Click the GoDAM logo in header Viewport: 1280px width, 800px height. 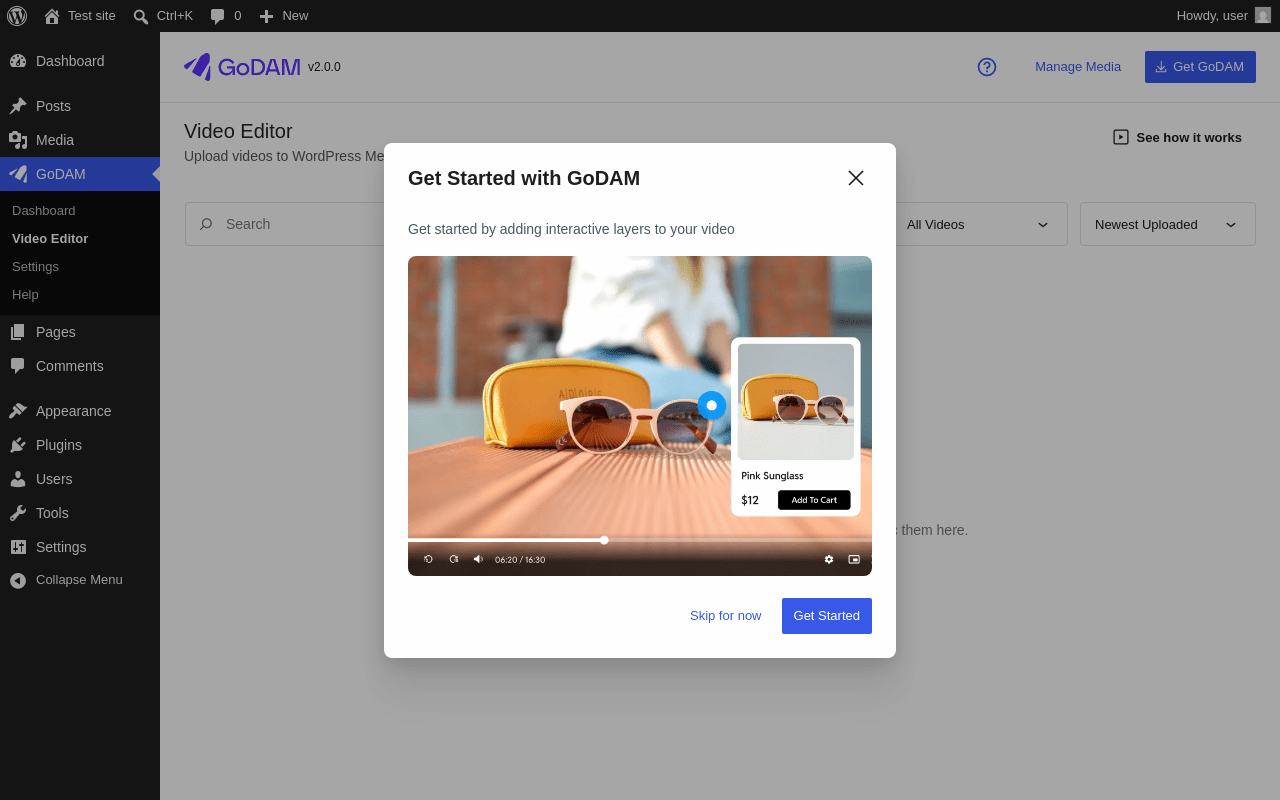coord(242,67)
